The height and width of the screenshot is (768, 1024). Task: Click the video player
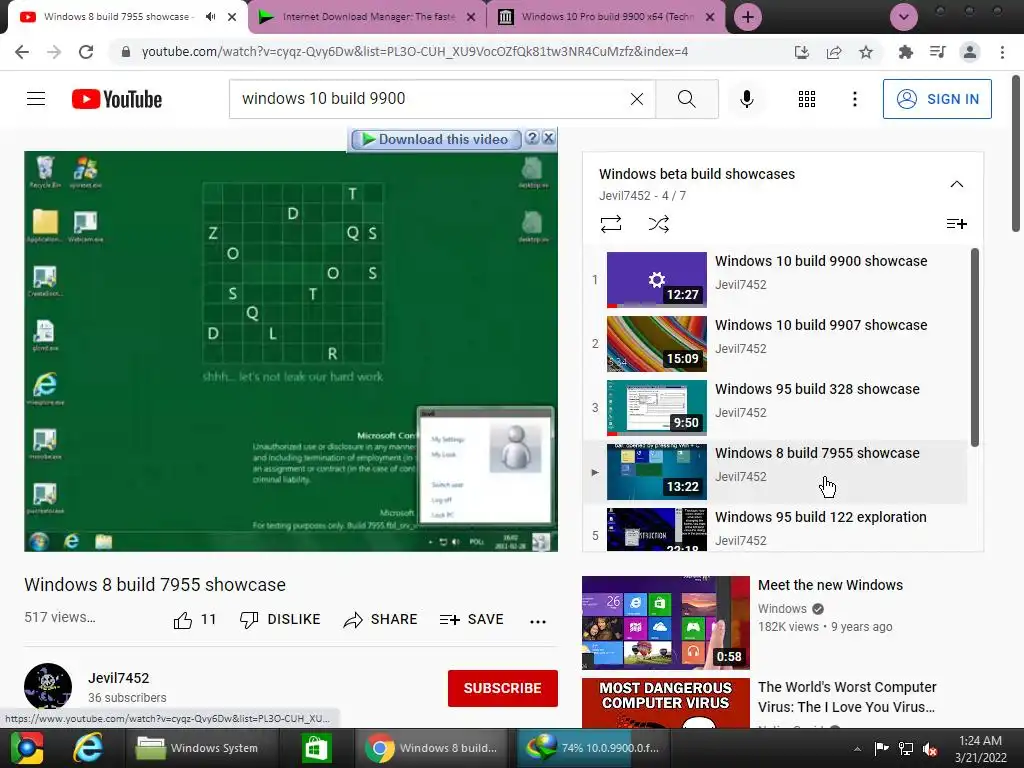point(291,351)
